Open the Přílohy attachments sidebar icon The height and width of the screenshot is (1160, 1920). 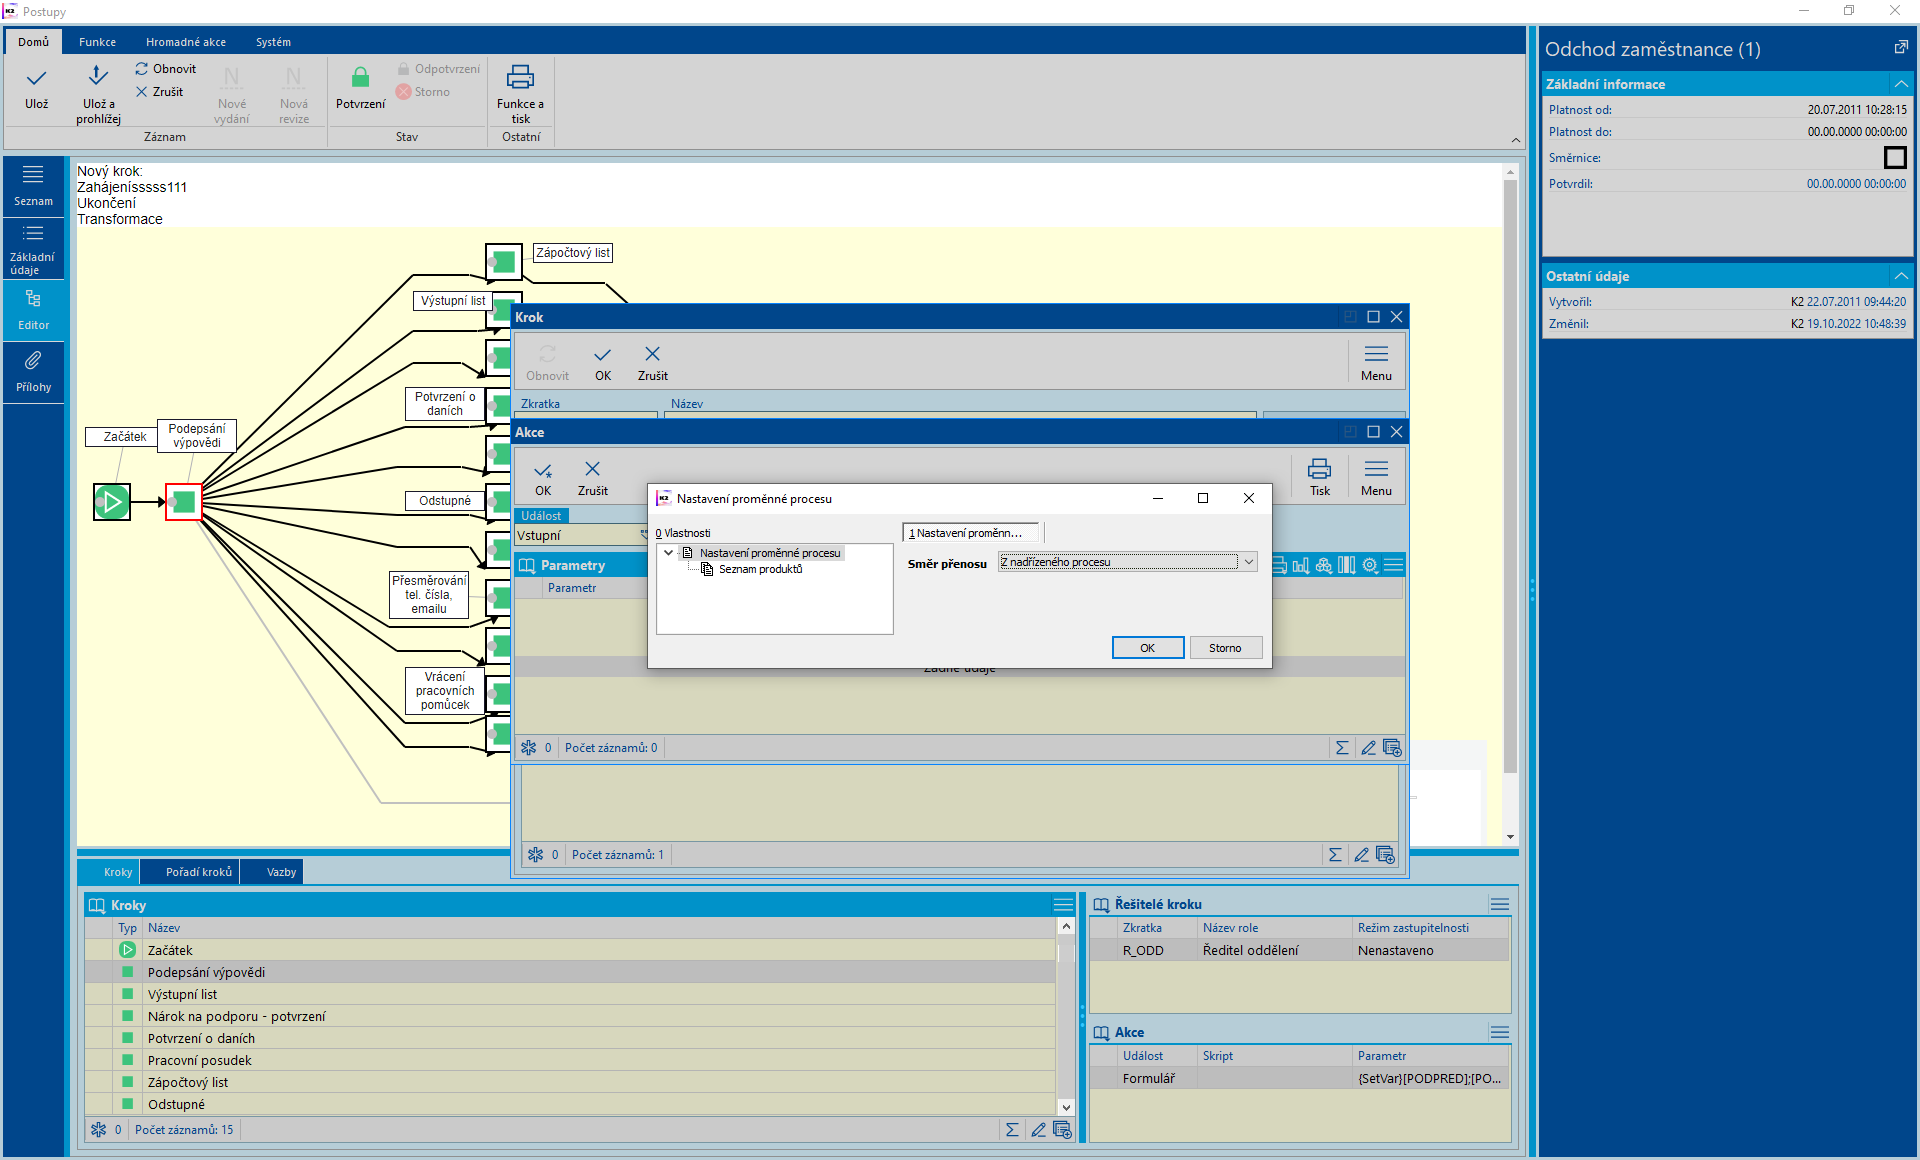click(x=33, y=361)
